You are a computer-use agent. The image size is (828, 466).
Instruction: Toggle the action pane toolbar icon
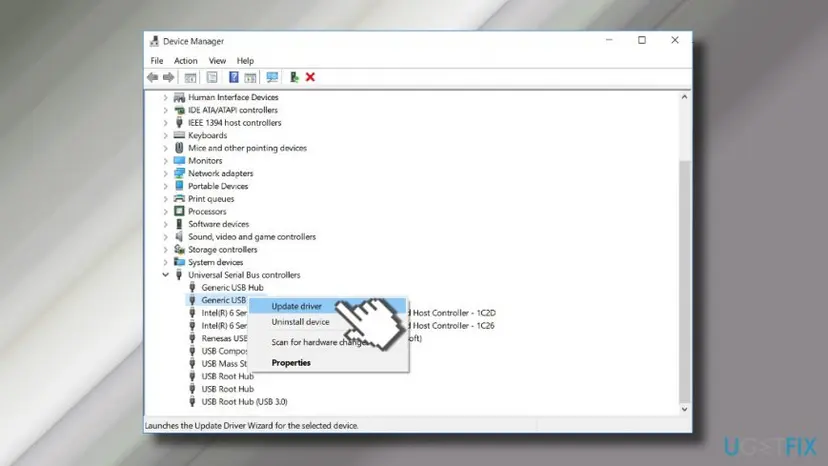point(250,78)
